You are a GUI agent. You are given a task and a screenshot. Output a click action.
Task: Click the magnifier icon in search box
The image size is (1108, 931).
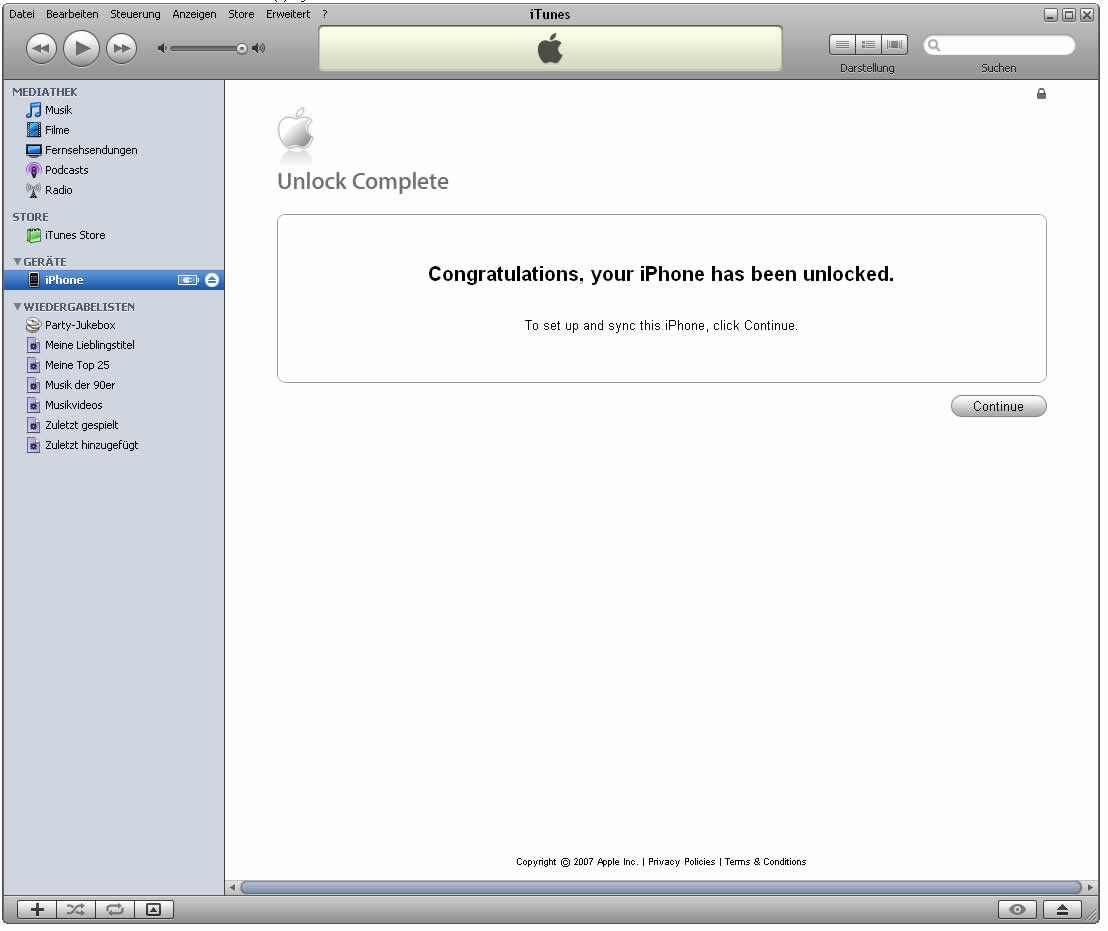point(933,45)
